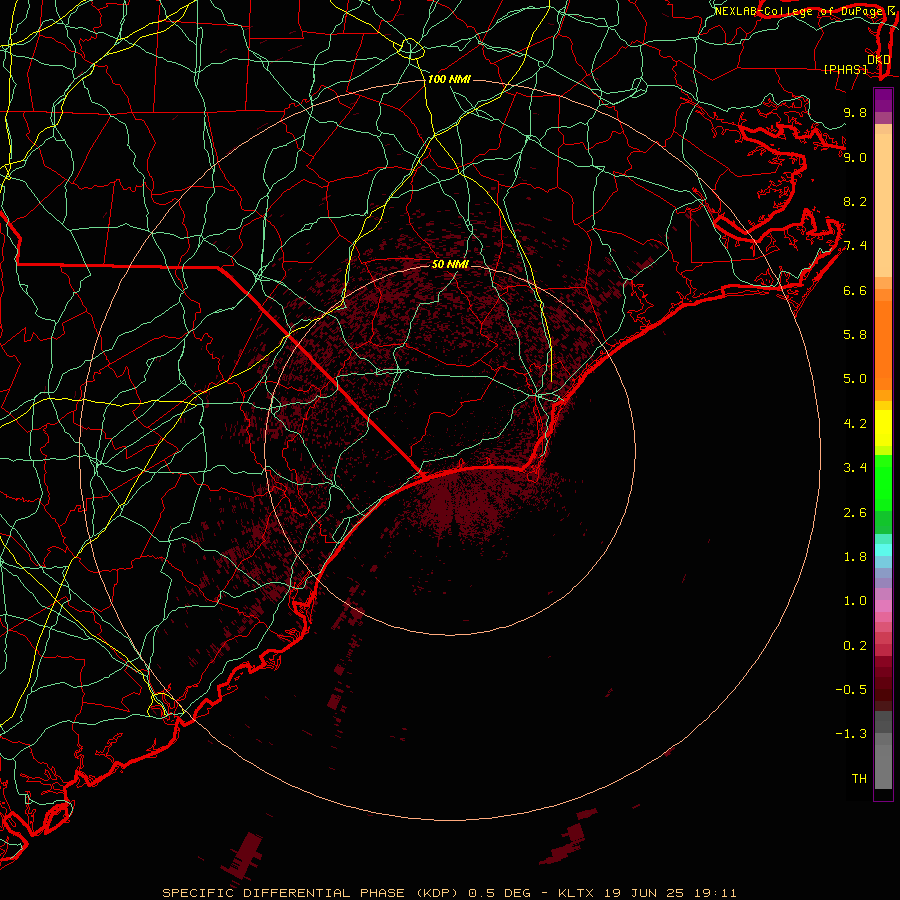The image size is (900, 900).
Task: Click the NEXLAB-College of DuPage label
Action: 798,11
